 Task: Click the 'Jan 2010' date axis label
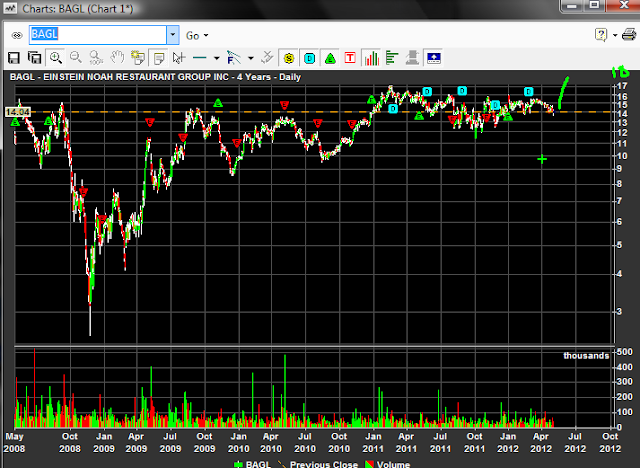(238, 442)
